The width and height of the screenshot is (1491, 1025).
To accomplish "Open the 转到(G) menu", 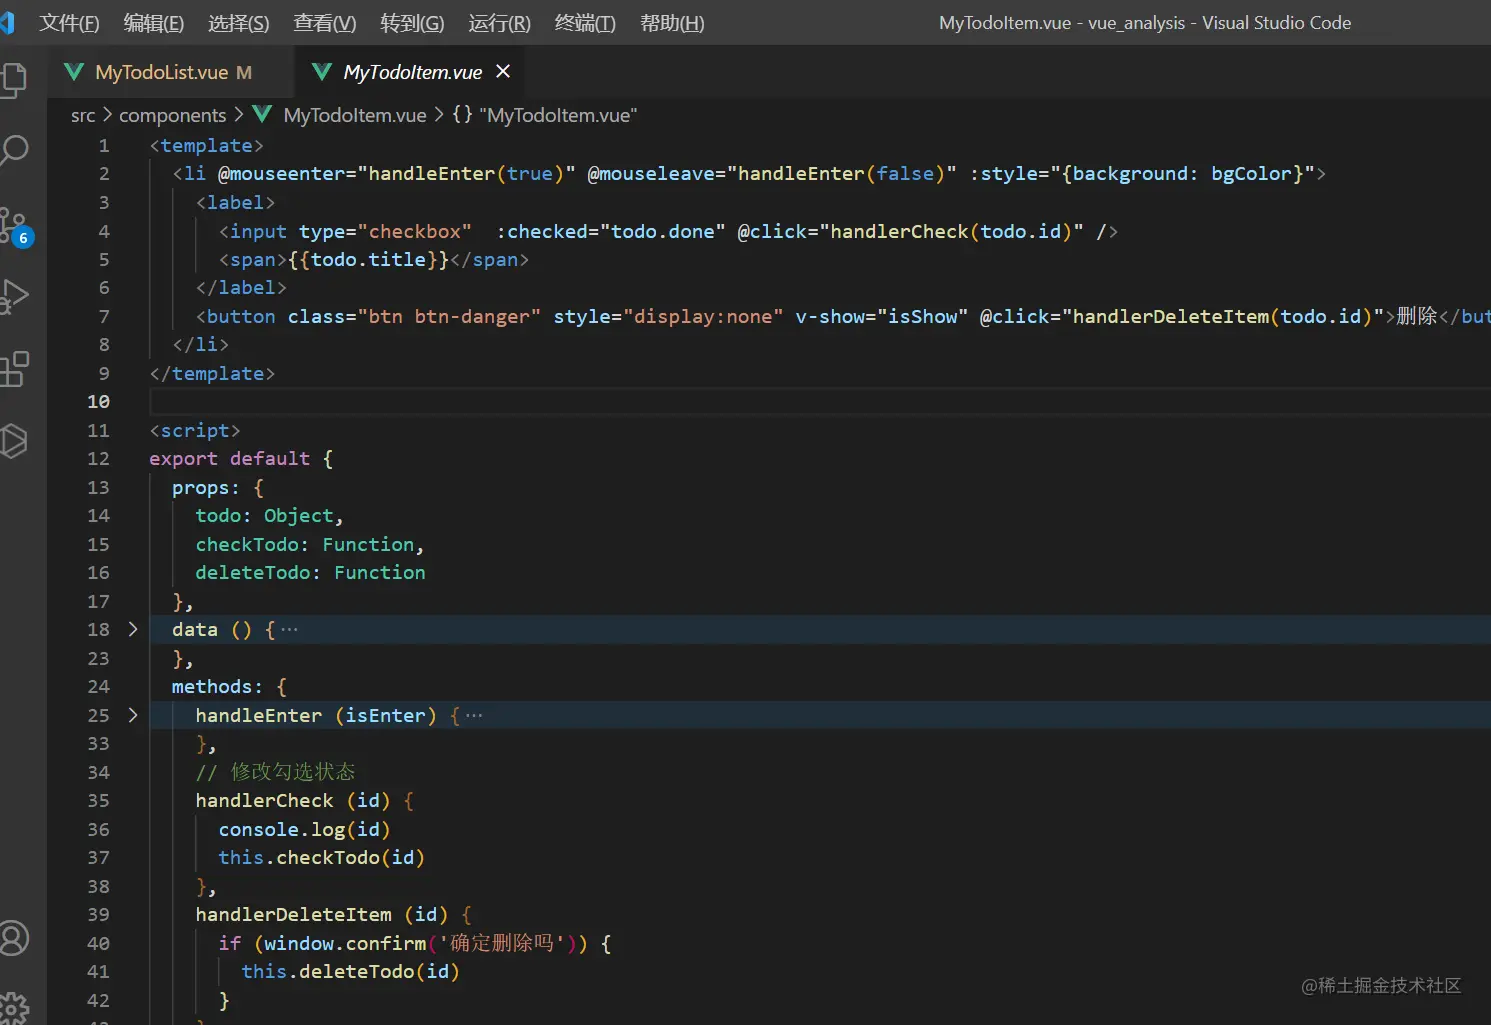I will [x=412, y=23].
